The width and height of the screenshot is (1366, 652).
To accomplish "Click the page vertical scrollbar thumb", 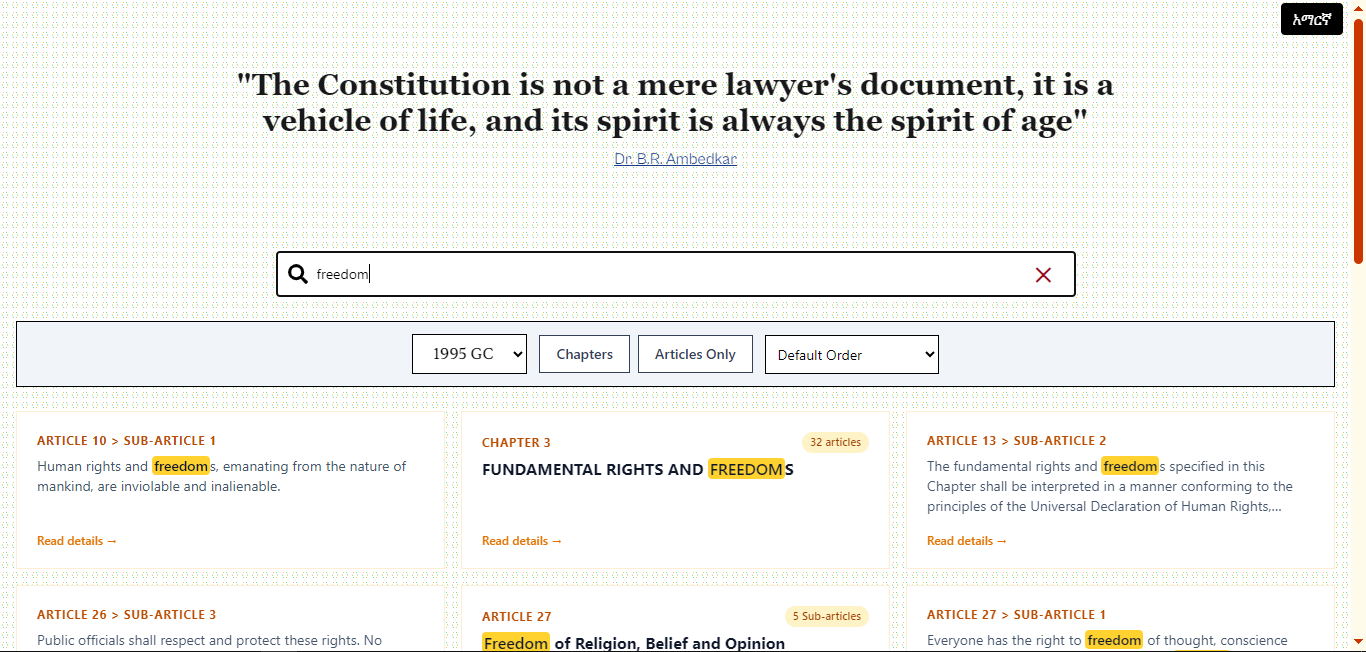I will pyautogui.click(x=1359, y=140).
